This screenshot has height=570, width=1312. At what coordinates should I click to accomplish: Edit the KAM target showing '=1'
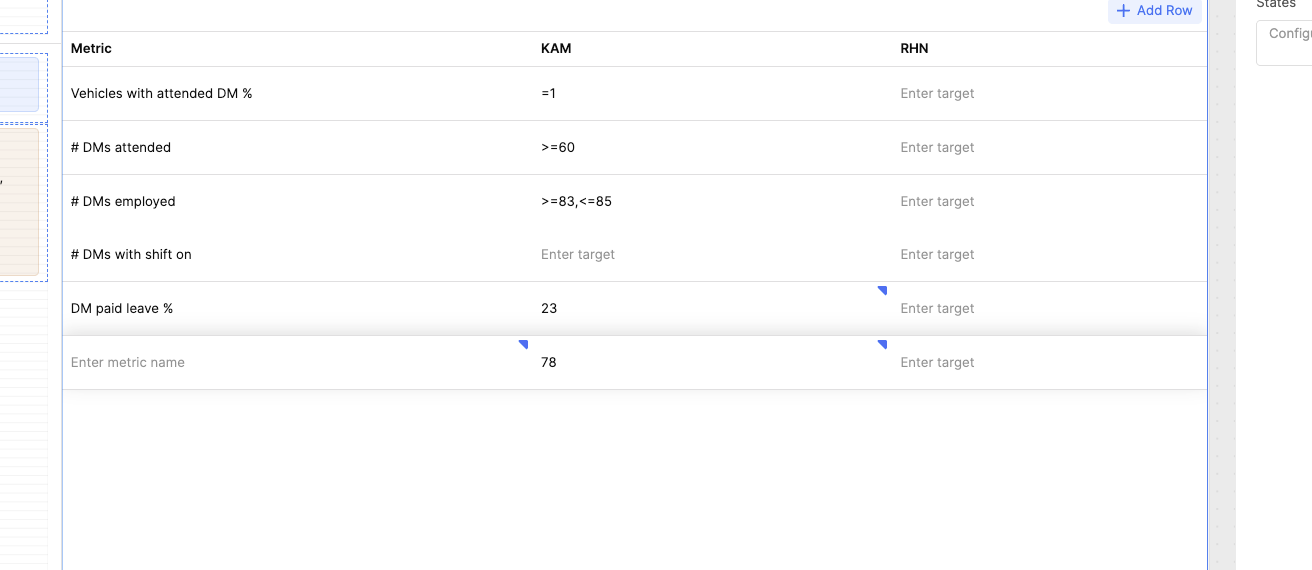pyautogui.click(x=549, y=94)
